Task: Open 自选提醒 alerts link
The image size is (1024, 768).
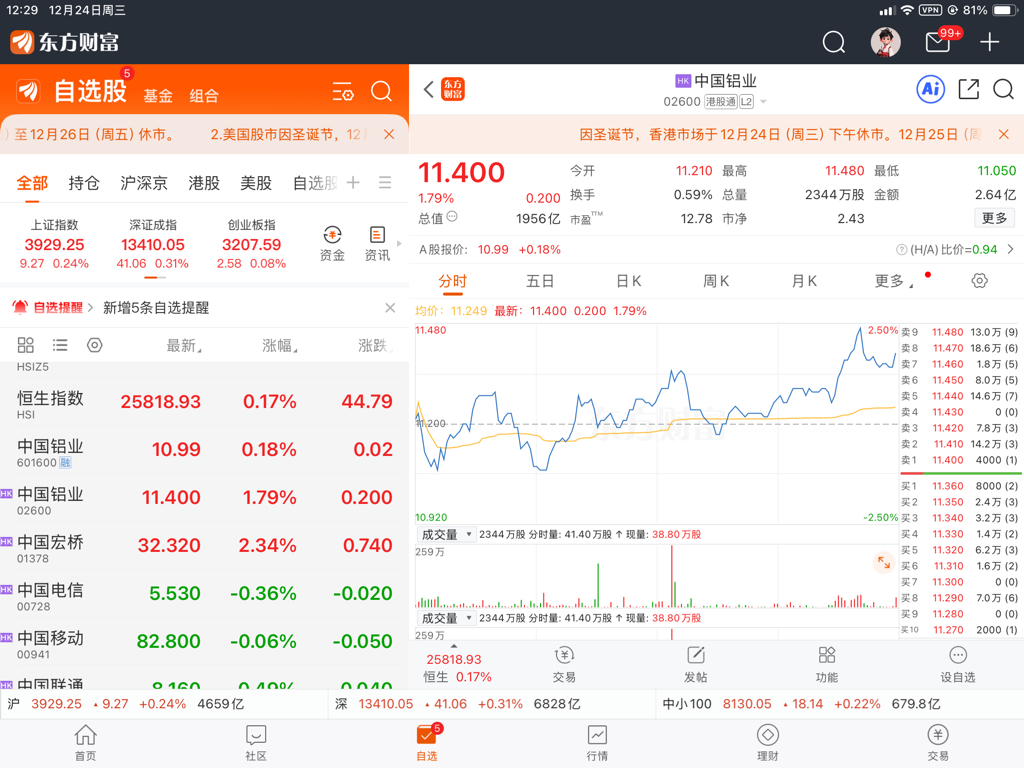Action: pos(53,308)
